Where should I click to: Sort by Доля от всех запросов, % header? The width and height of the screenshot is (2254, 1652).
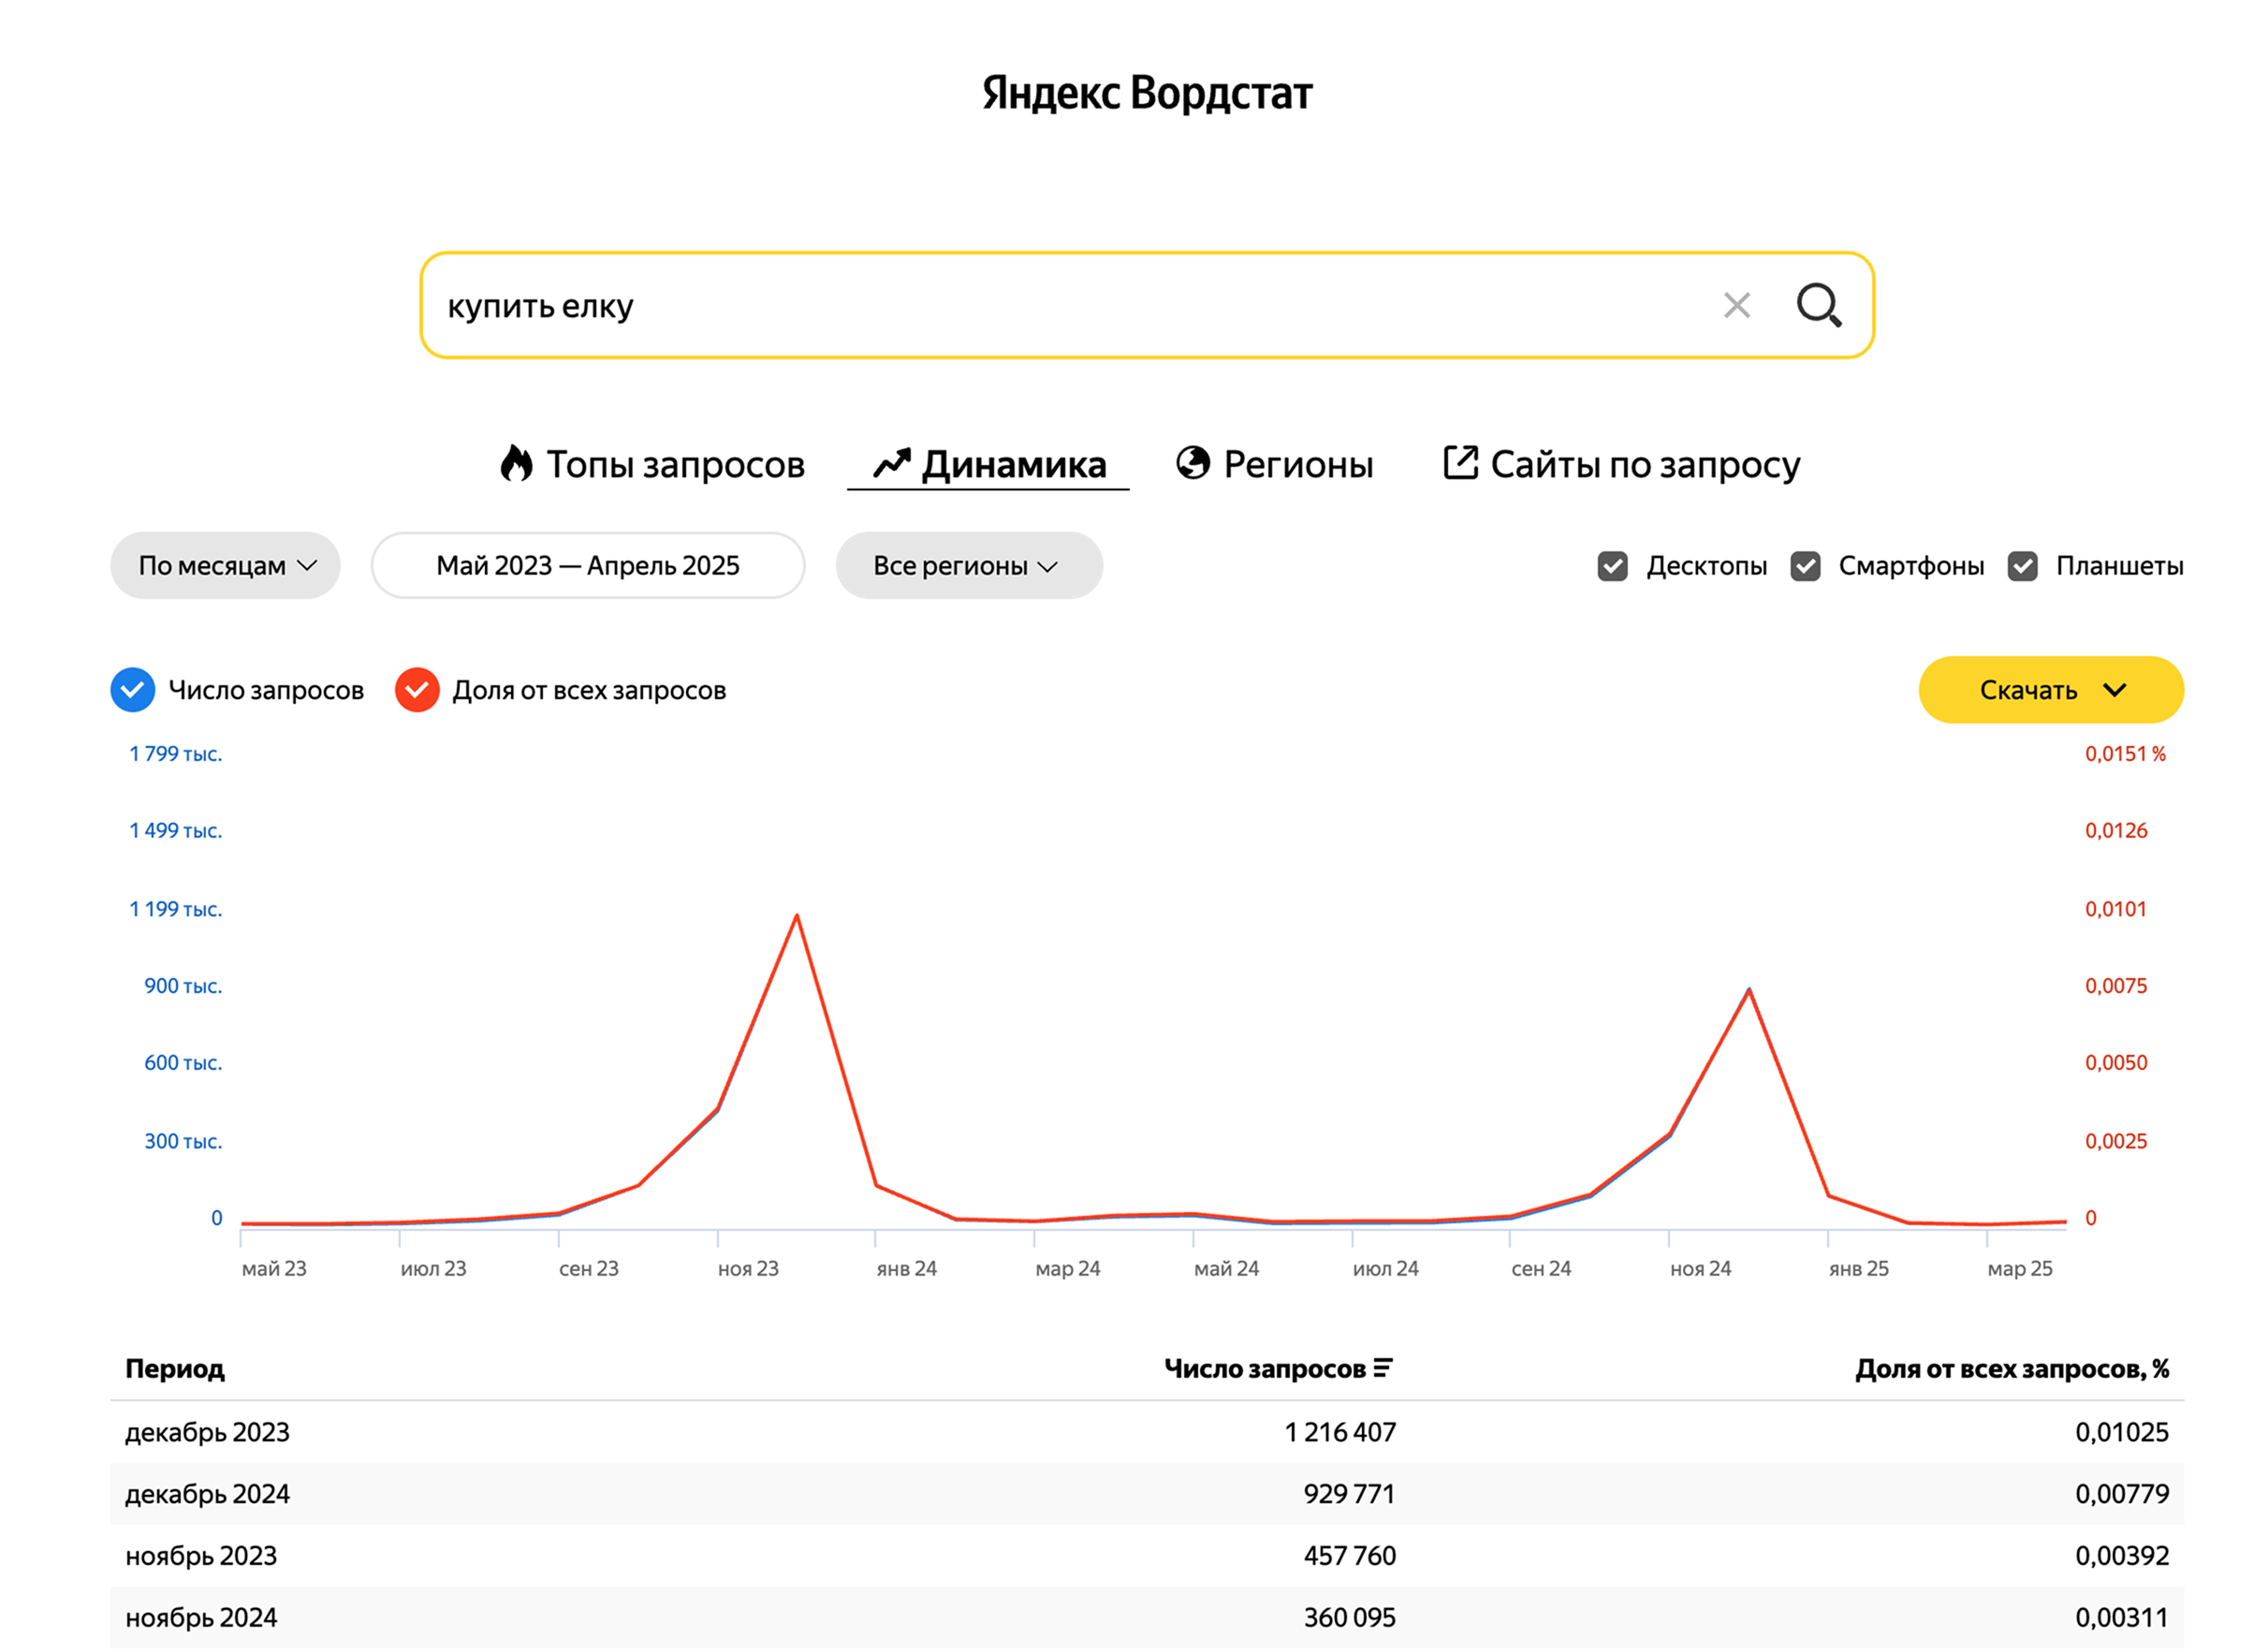2012,1369
